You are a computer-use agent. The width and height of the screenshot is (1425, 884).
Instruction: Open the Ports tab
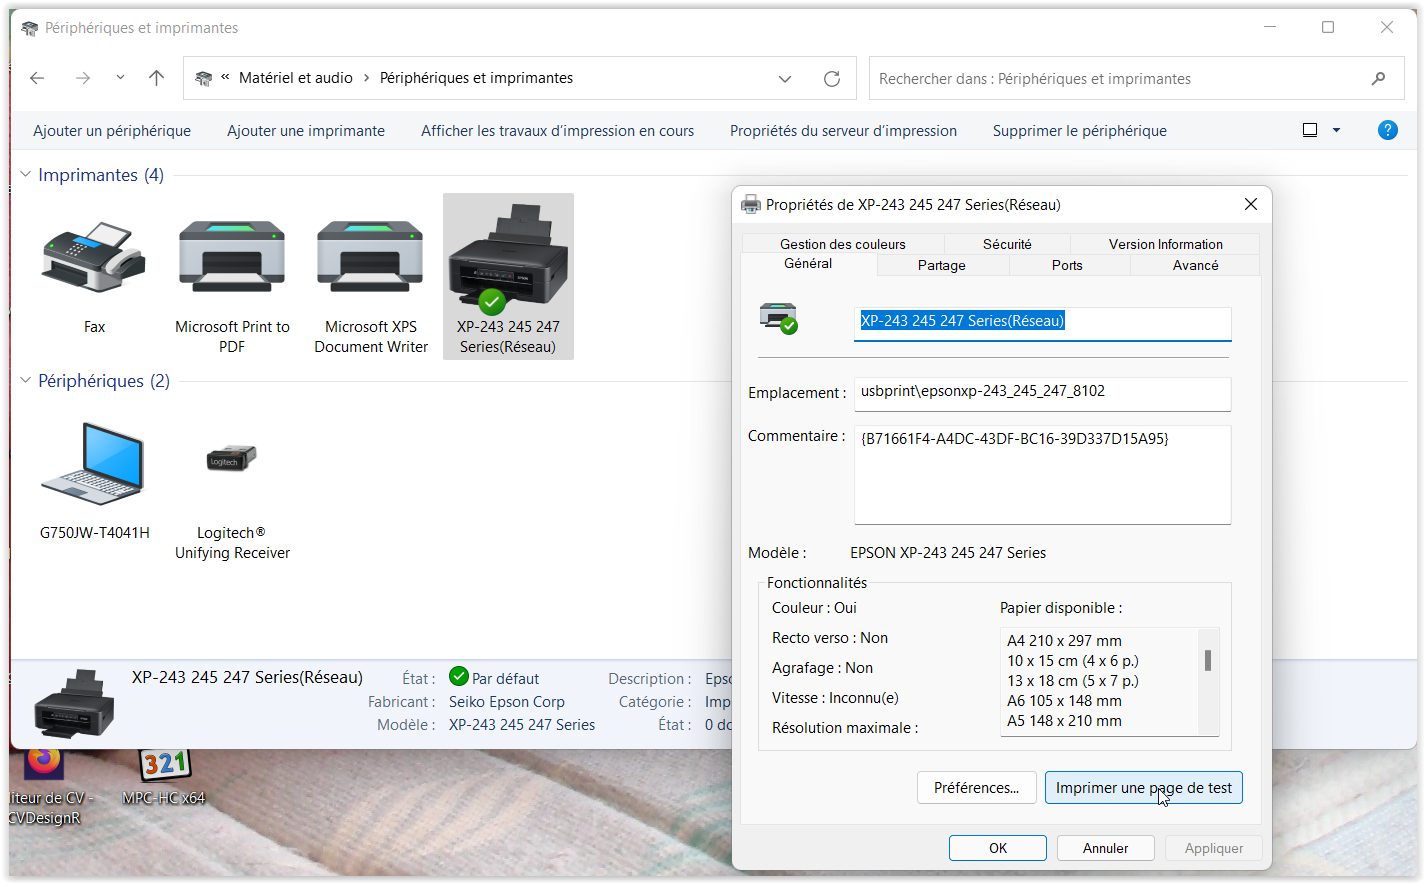1067,265
